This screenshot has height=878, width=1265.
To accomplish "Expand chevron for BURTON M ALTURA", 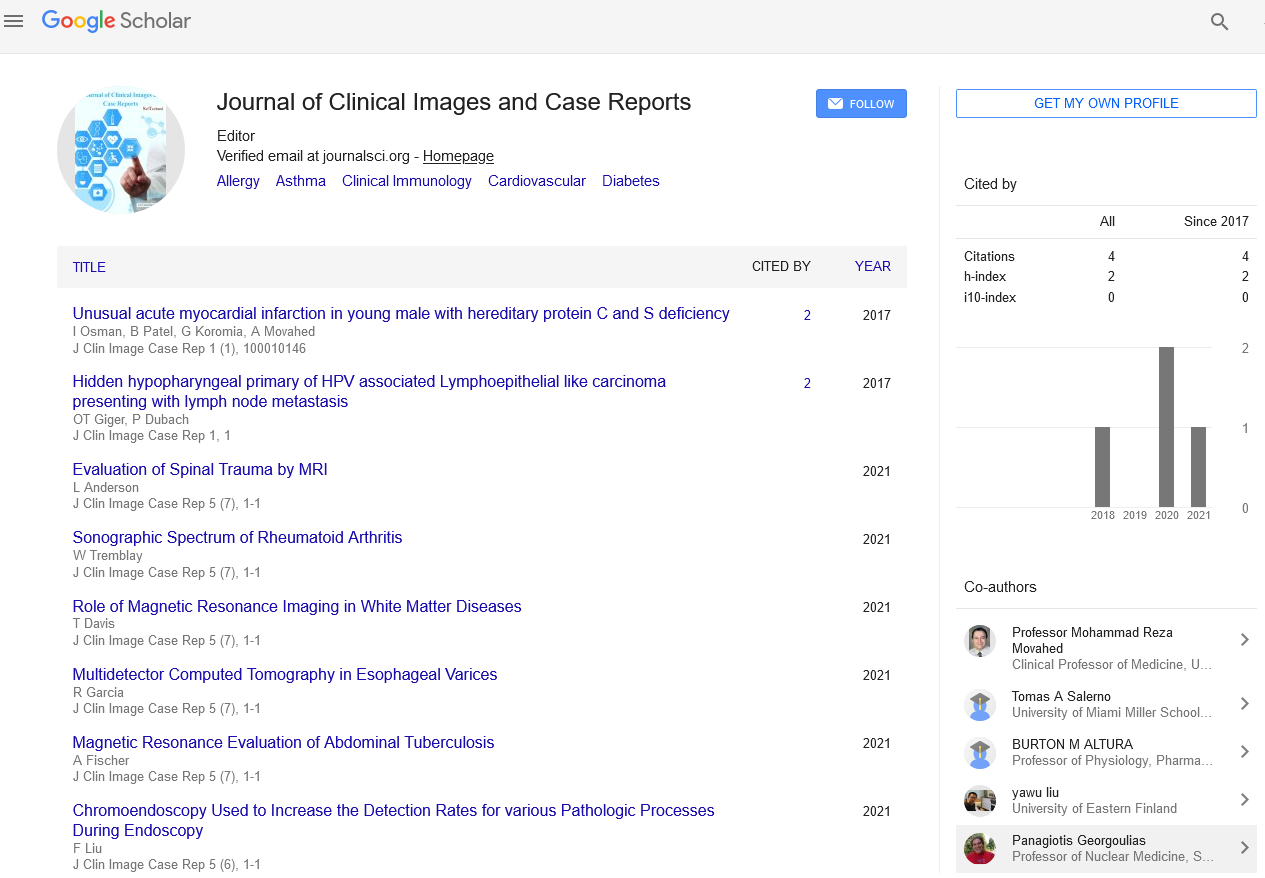I will [x=1244, y=752].
